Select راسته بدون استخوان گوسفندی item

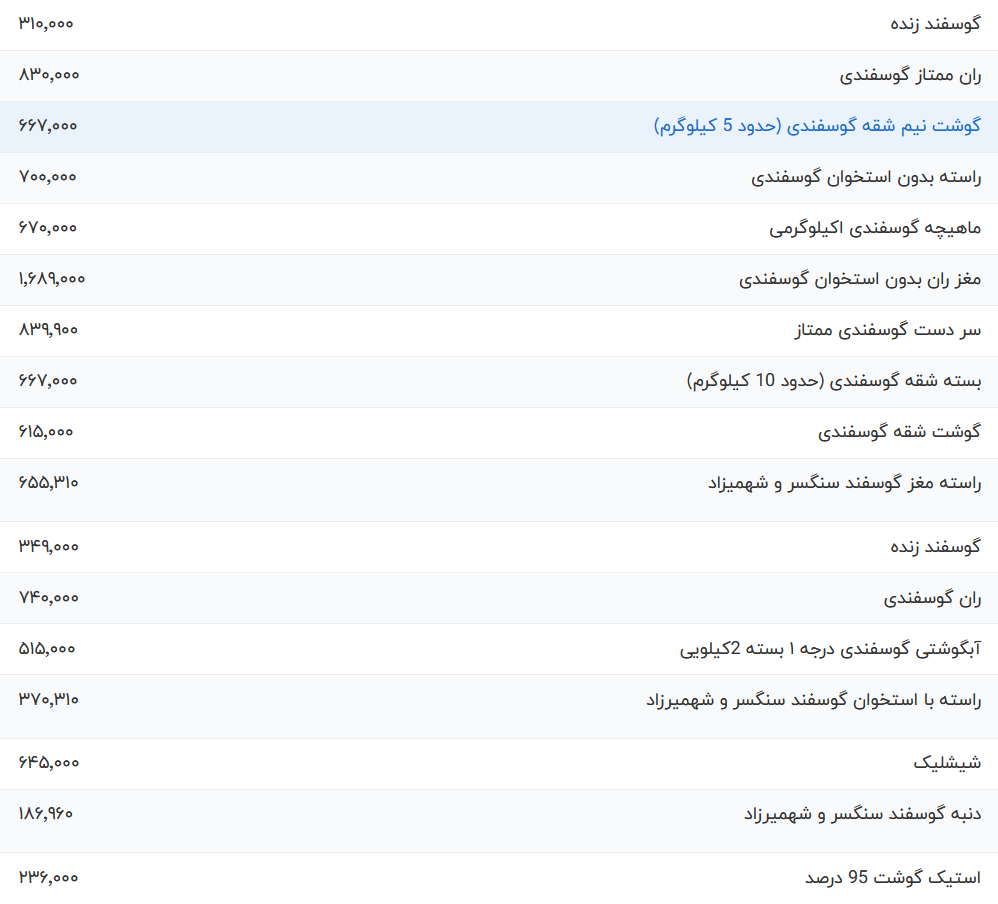pyautogui.click(x=866, y=177)
